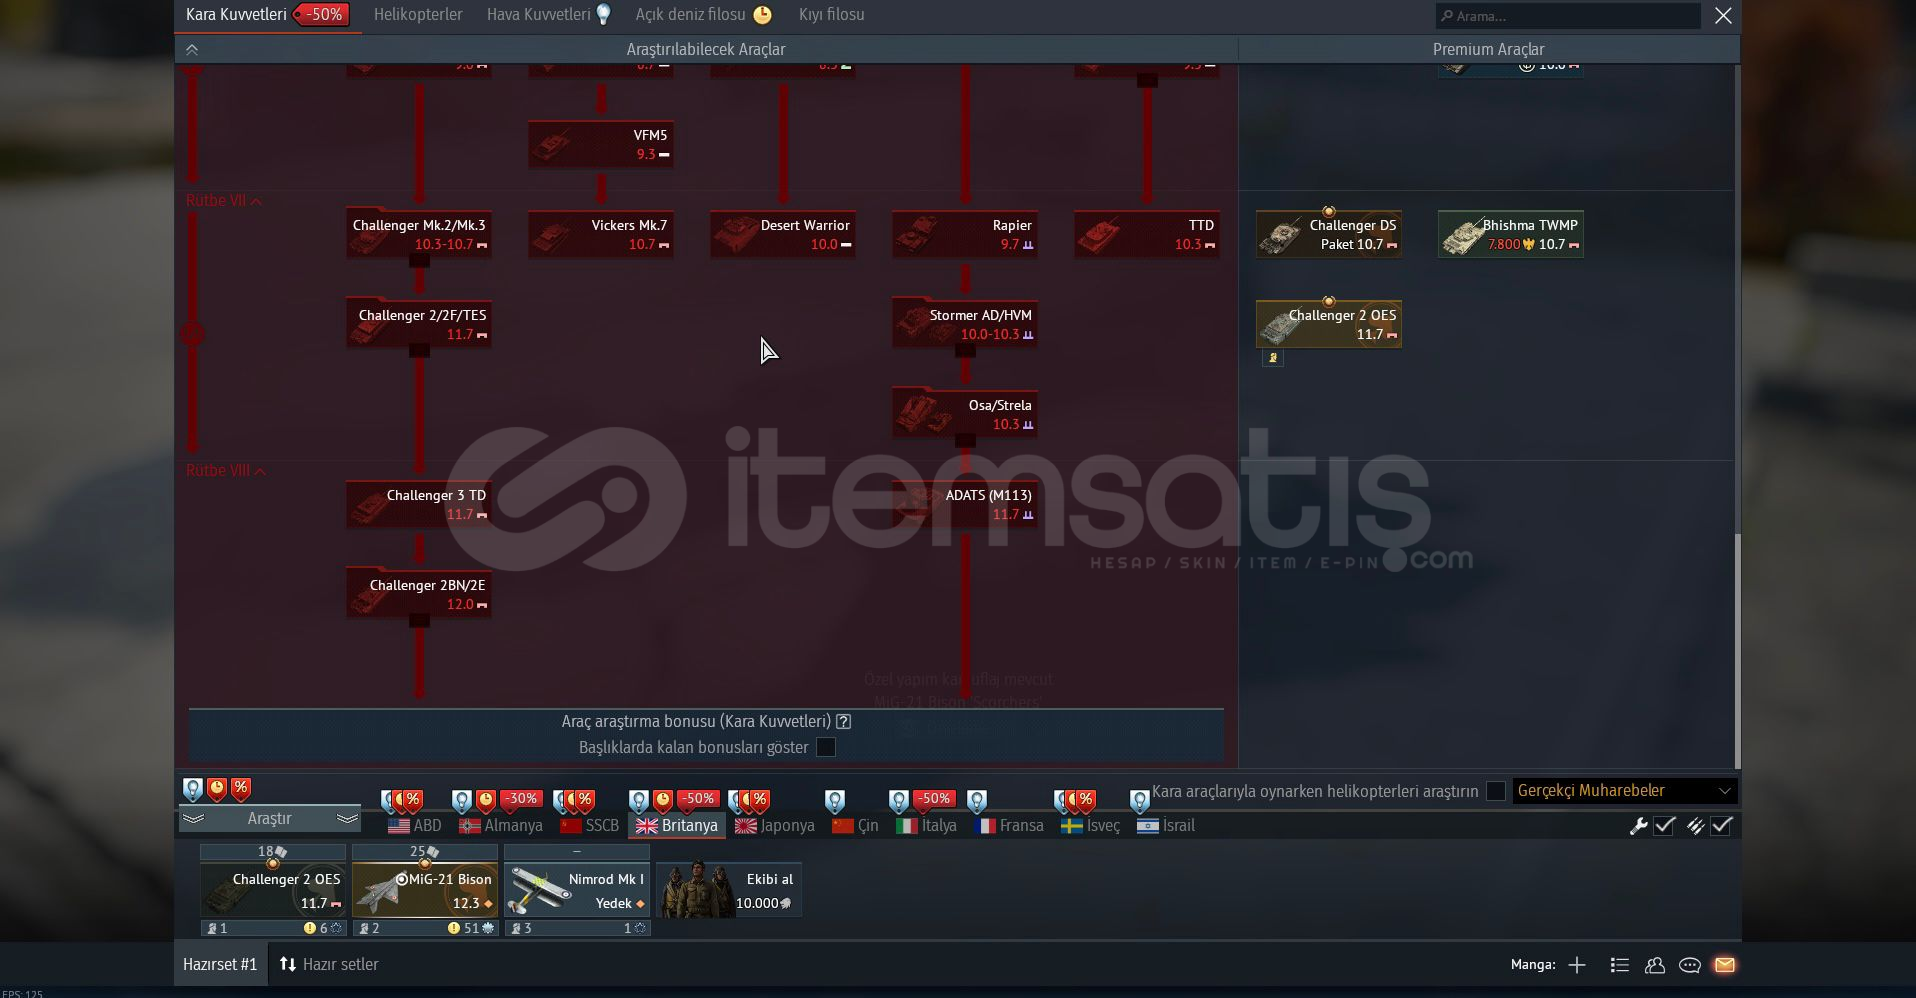Image resolution: width=1916 pixels, height=998 pixels.
Task: Switch to the Hava Kuvvetleri tab
Action: [x=538, y=15]
